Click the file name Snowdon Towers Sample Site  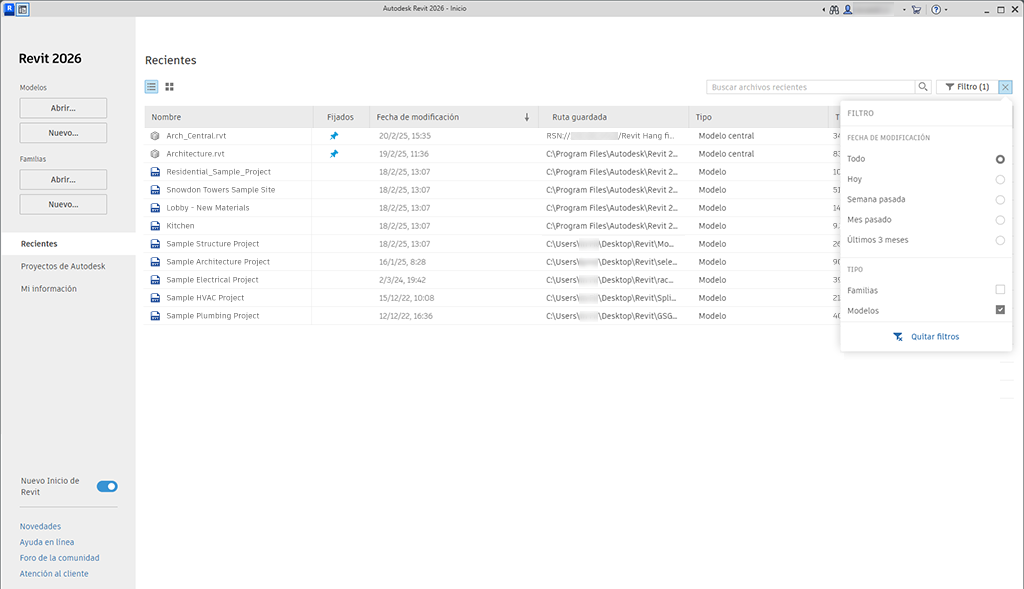(221, 190)
